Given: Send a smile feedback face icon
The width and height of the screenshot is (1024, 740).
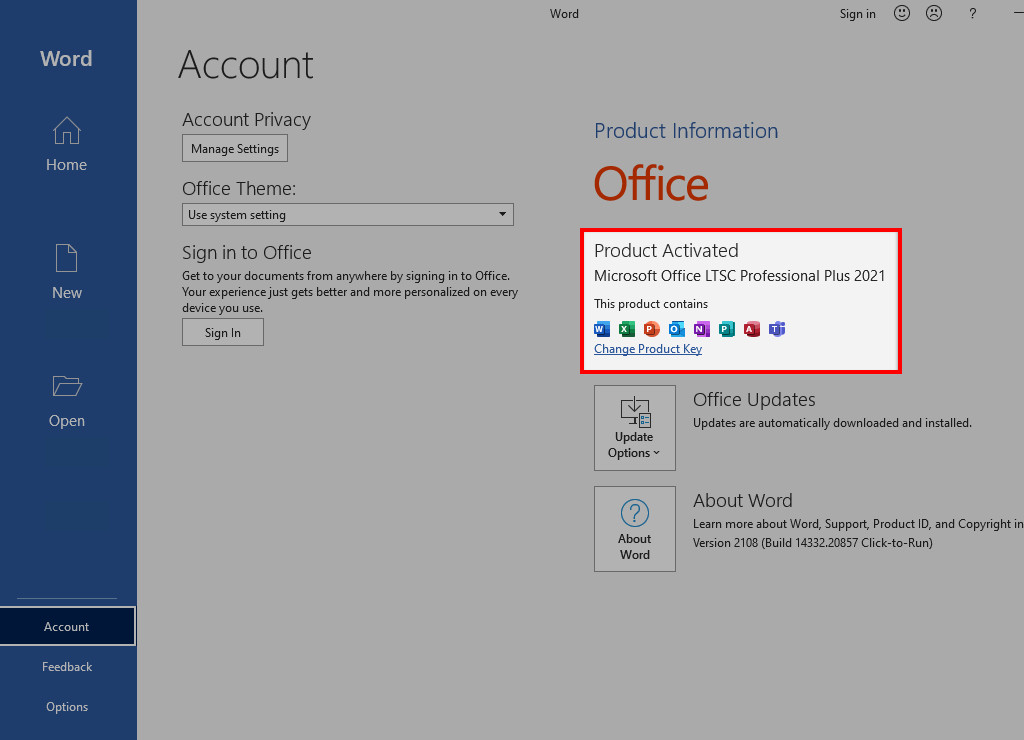Looking at the screenshot, I should click(902, 13).
